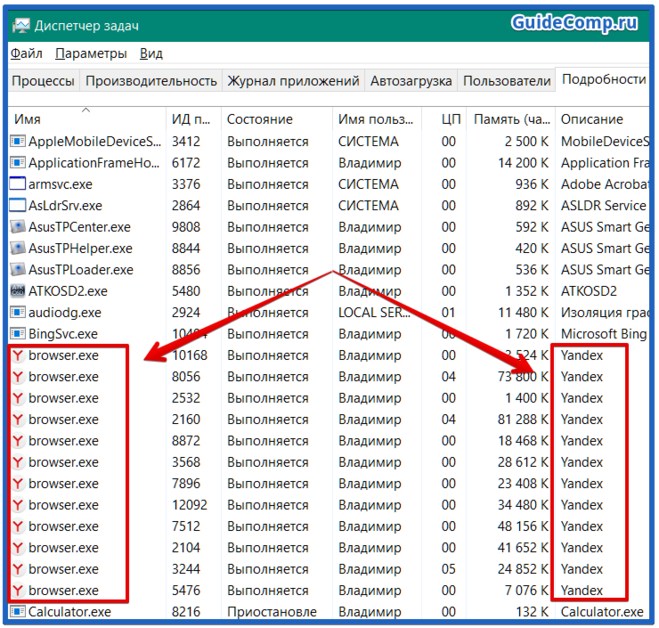Click the AppleMobileDeviceService process icon
The image size is (659, 628).
click(18, 141)
